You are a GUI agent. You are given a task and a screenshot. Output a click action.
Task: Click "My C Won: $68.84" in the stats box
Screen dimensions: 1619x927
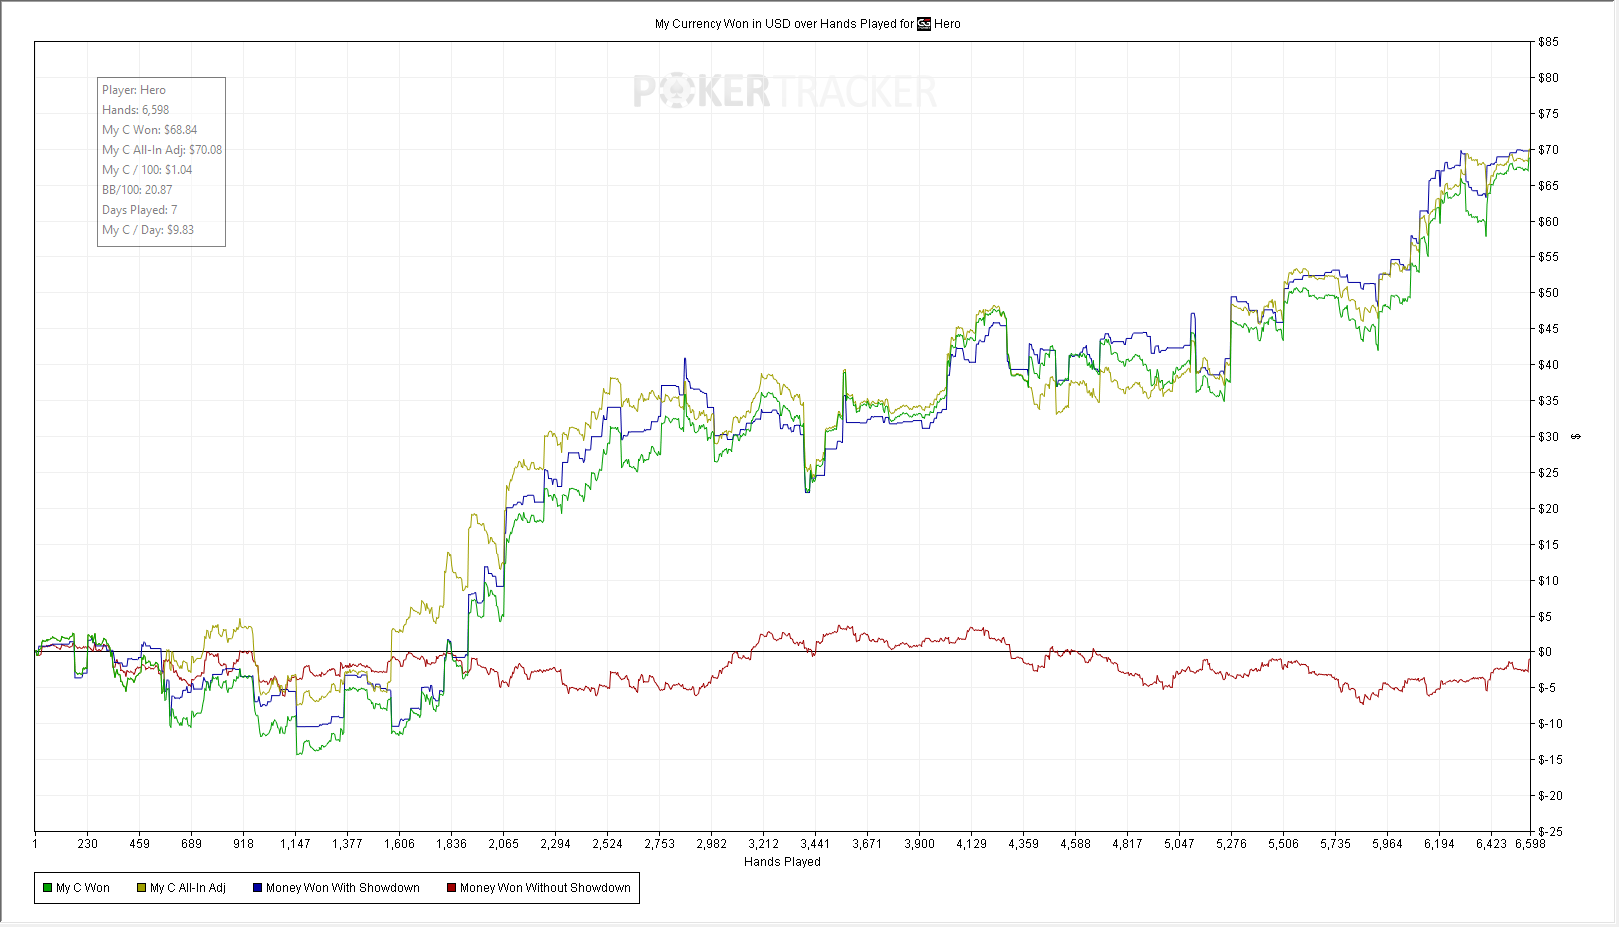(x=150, y=130)
